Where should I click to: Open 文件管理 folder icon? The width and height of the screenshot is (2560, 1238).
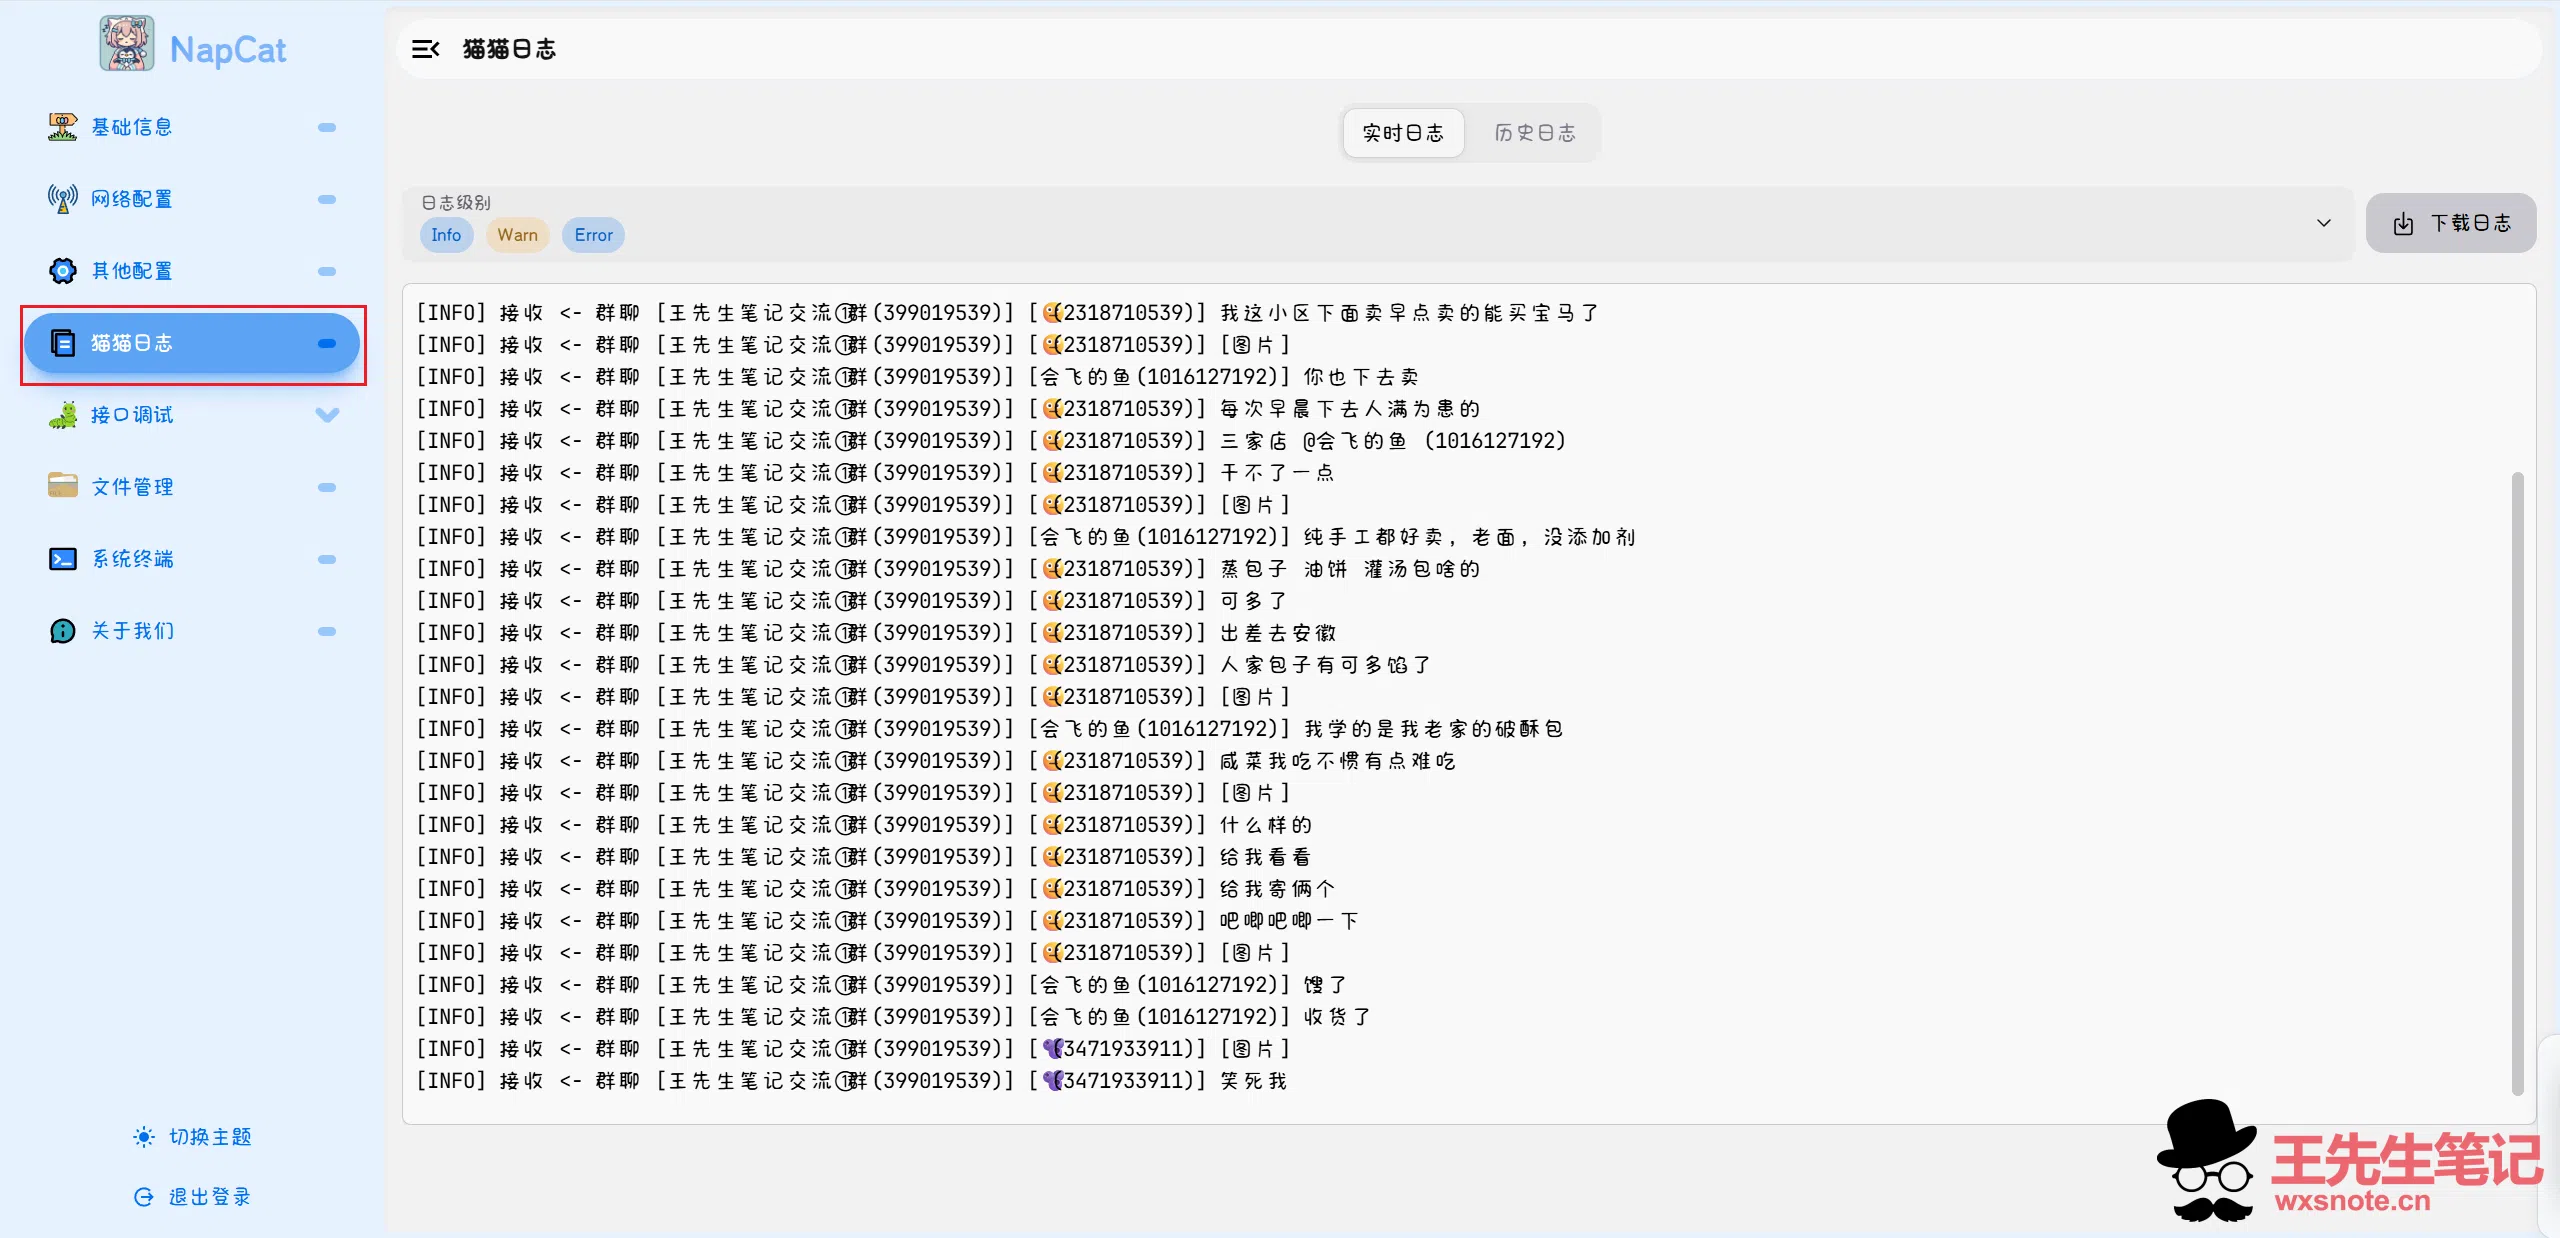(62, 486)
